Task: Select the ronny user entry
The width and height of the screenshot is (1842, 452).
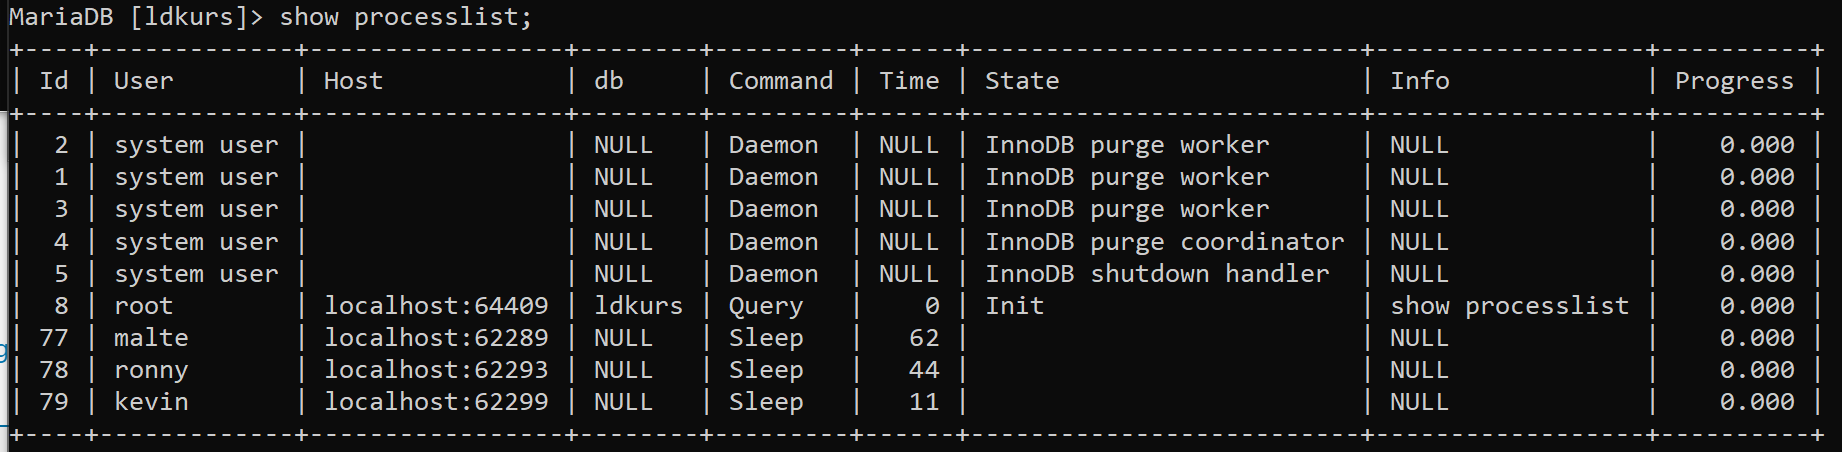Action: (151, 371)
